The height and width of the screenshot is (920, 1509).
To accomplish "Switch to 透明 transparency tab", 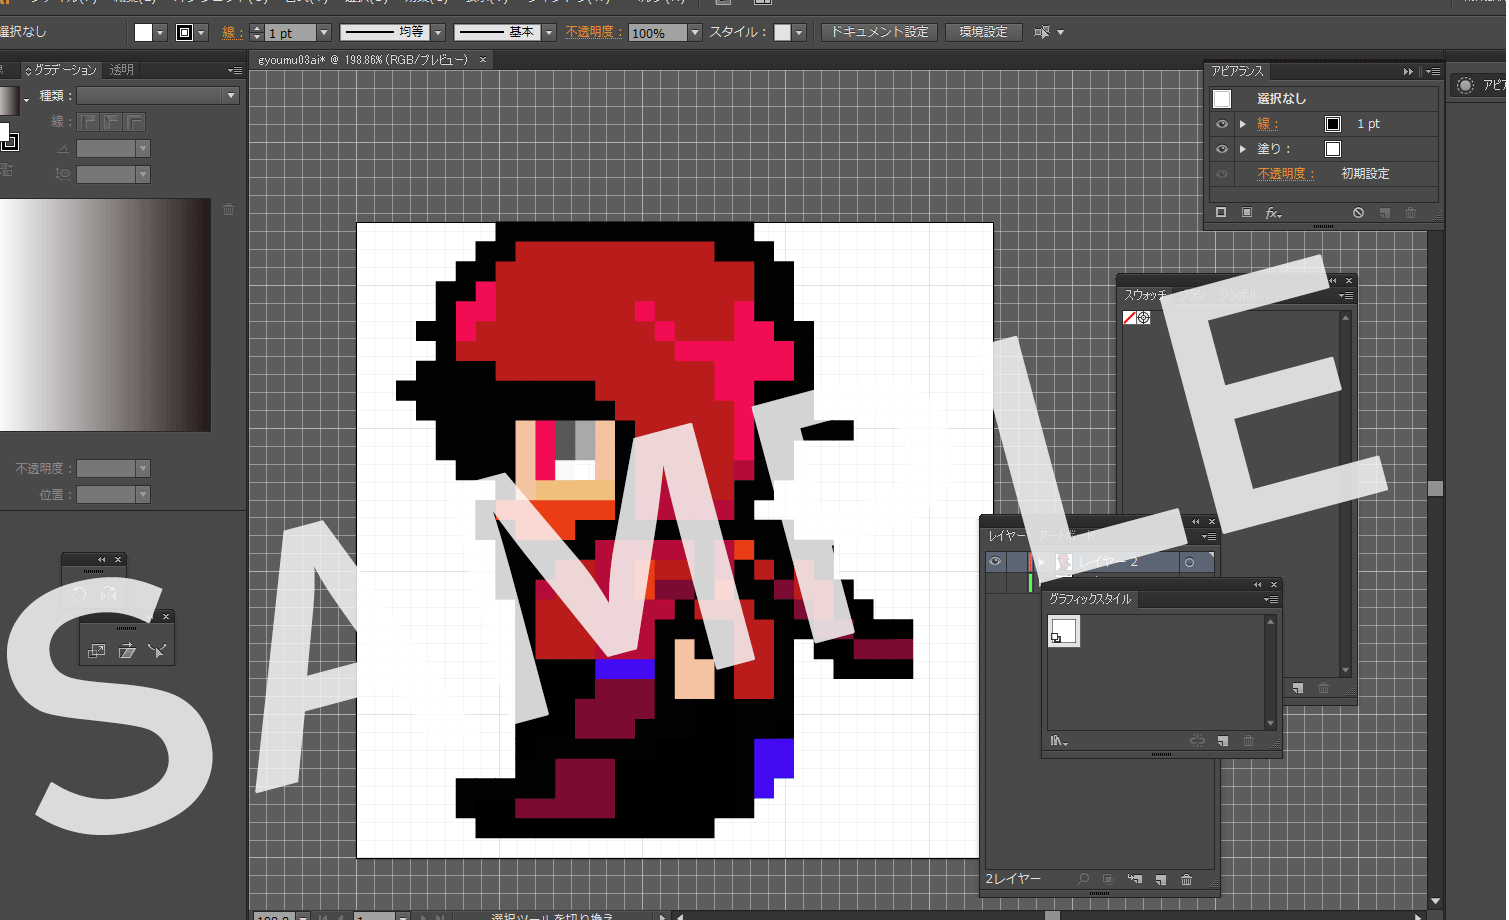I will point(122,70).
